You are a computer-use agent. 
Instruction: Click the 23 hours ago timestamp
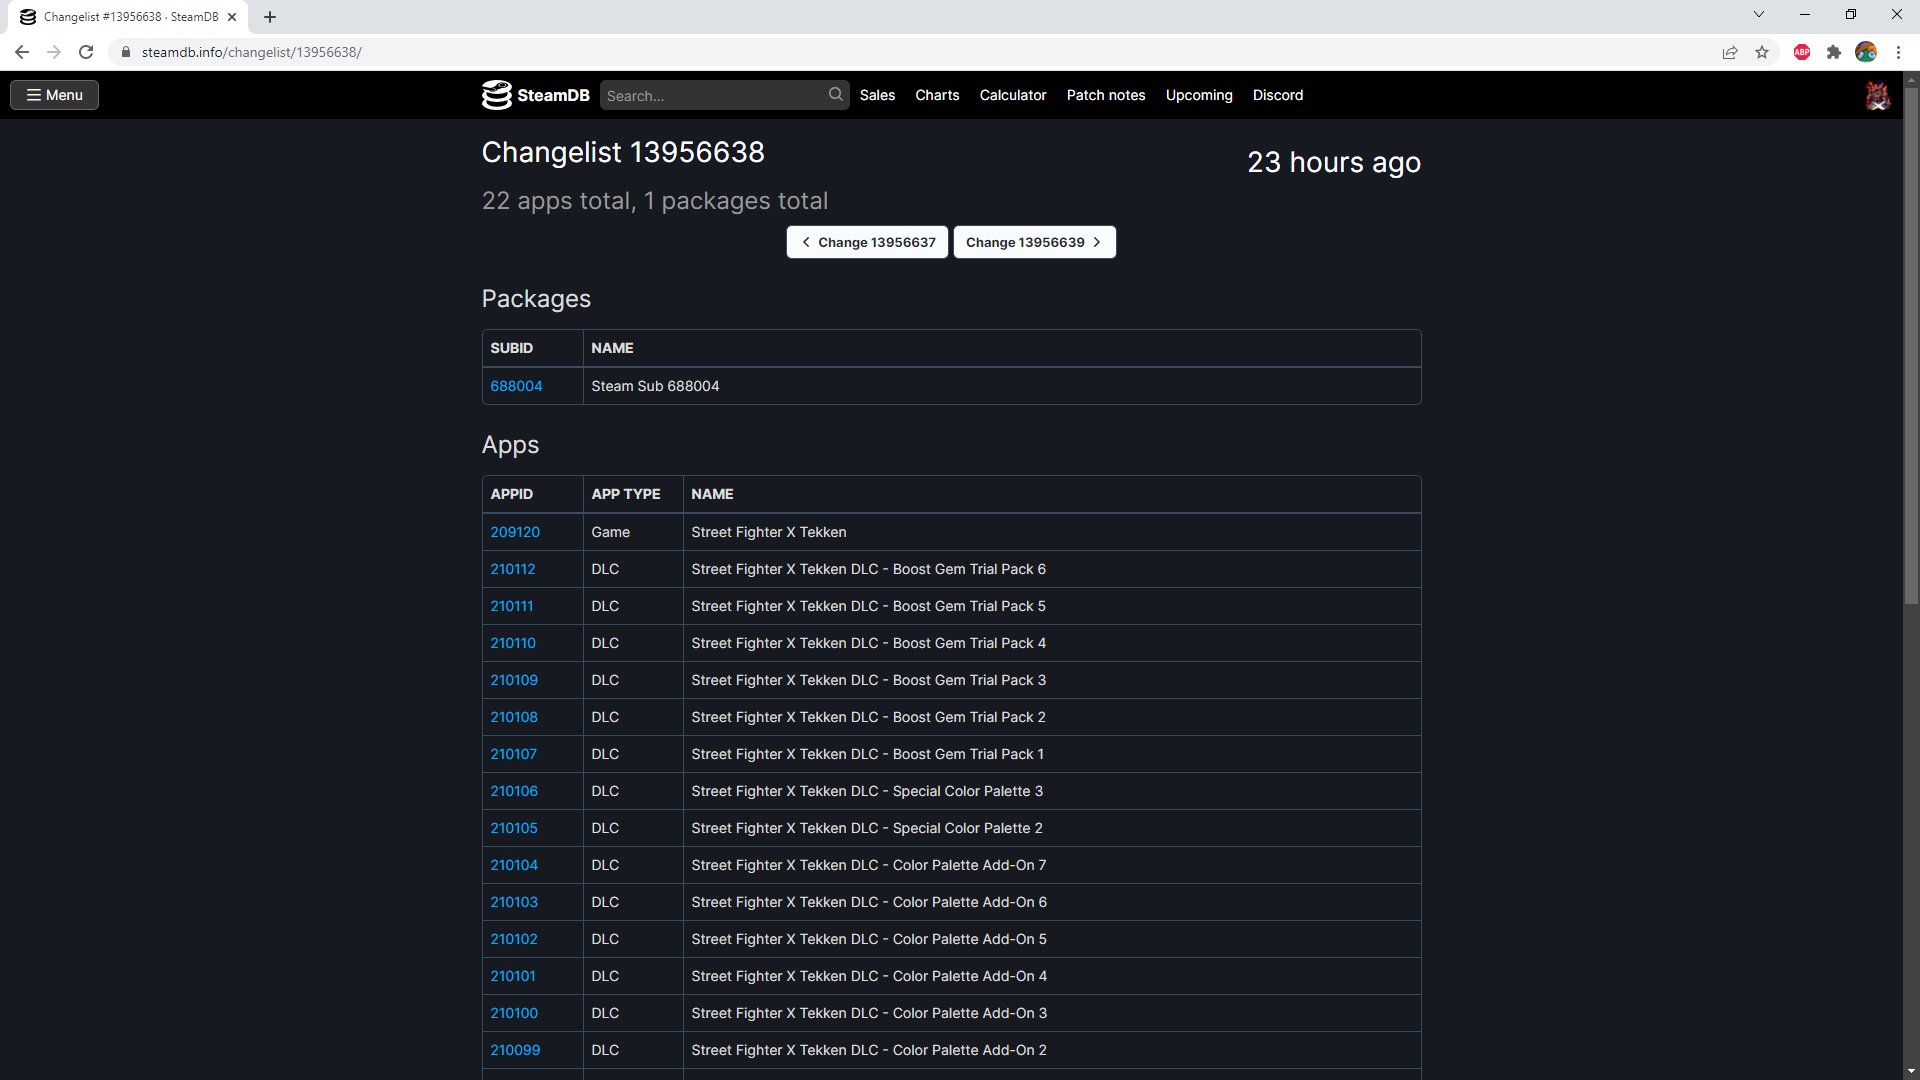1334,162
